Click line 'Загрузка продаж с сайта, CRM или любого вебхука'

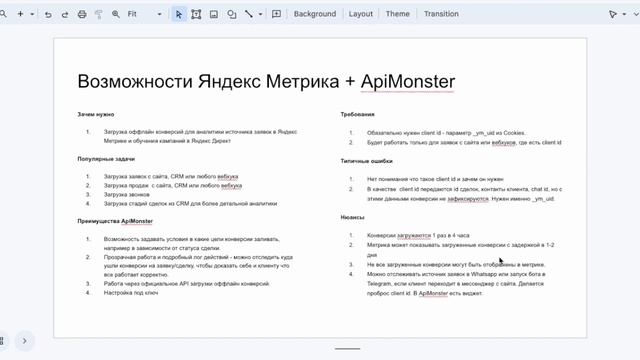point(173,185)
